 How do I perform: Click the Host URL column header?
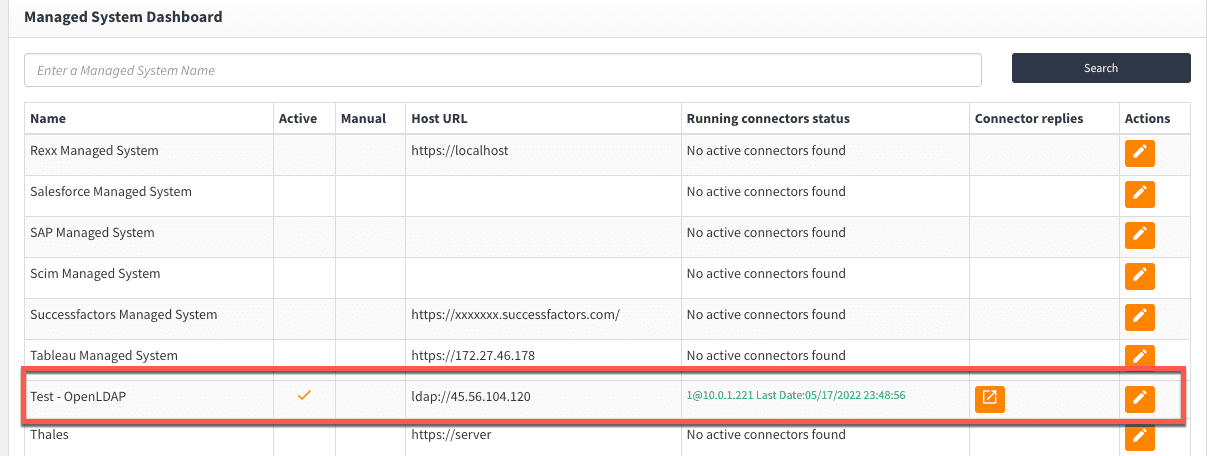(439, 118)
